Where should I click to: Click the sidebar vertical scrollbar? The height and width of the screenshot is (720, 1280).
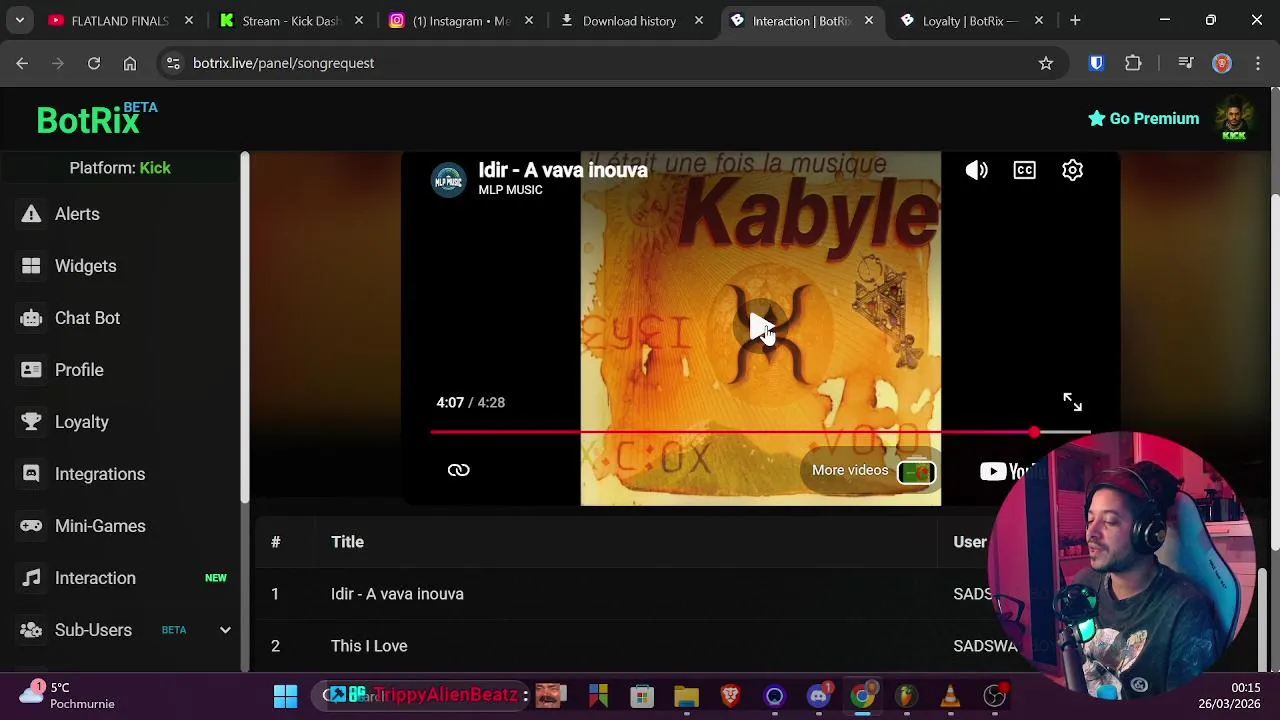(x=245, y=328)
